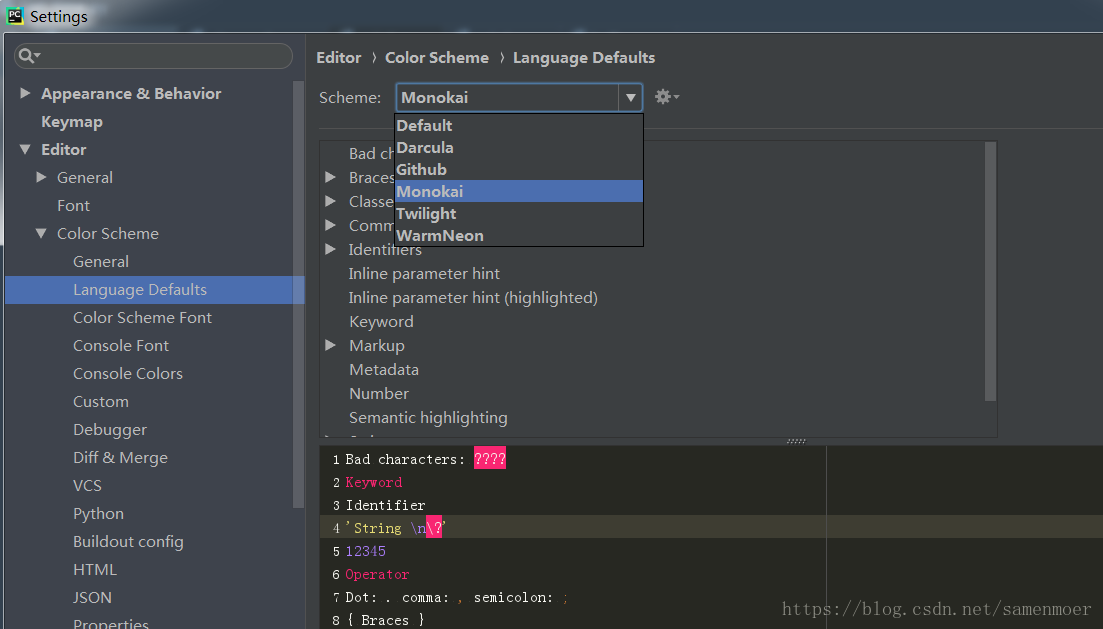Expand the Braces group arrow
This screenshot has width=1103, height=629.
click(331, 177)
